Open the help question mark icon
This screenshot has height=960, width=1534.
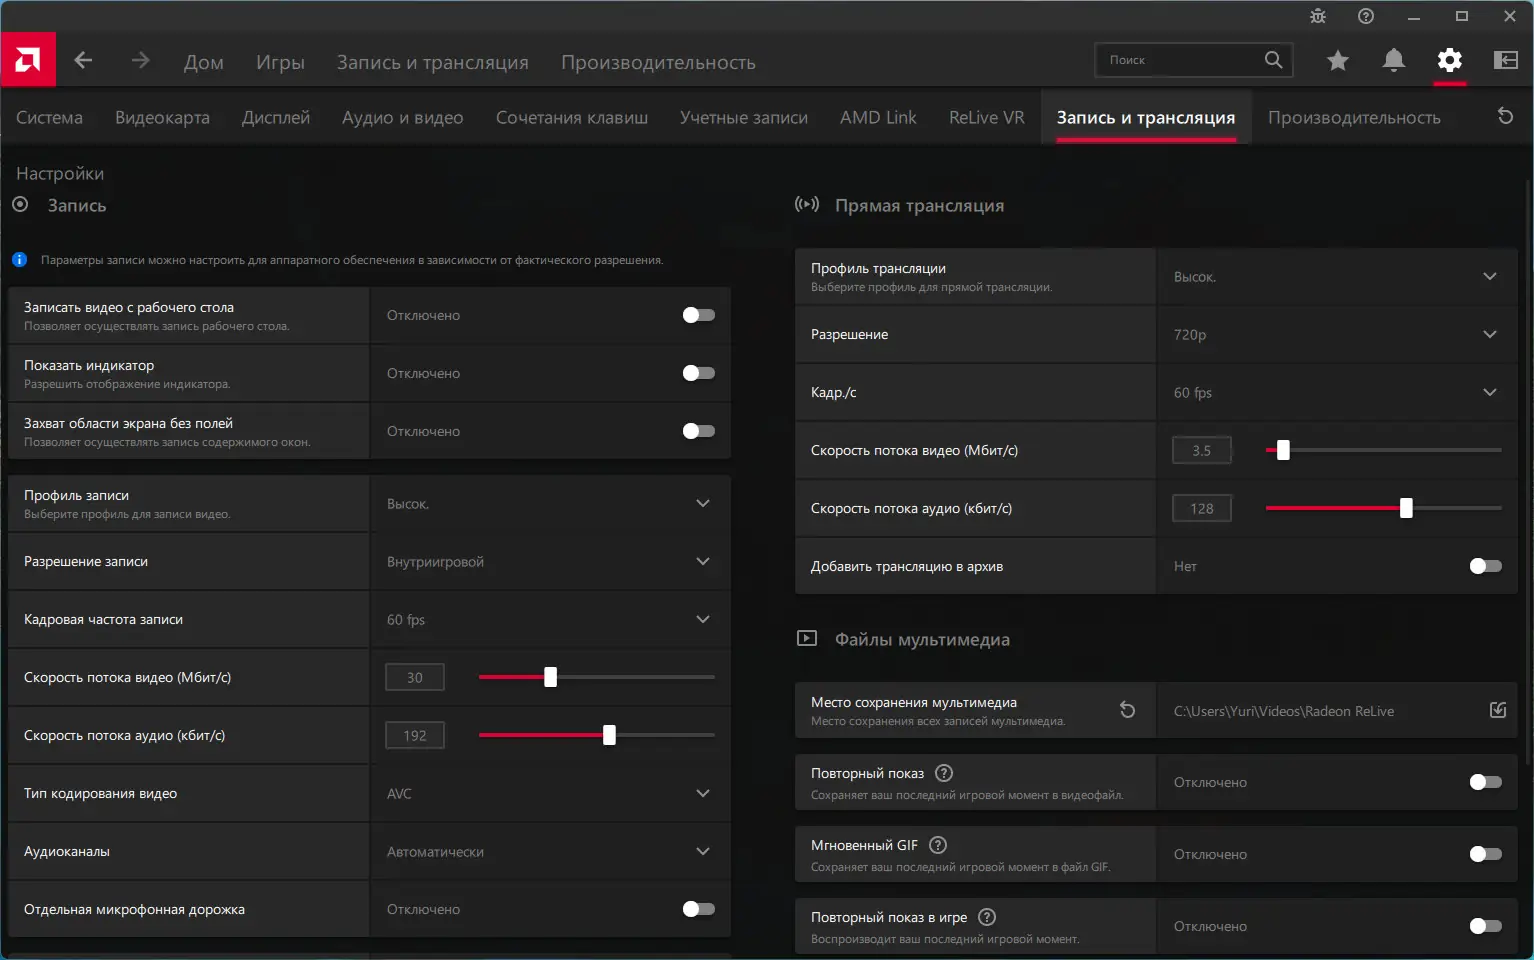click(x=1366, y=16)
